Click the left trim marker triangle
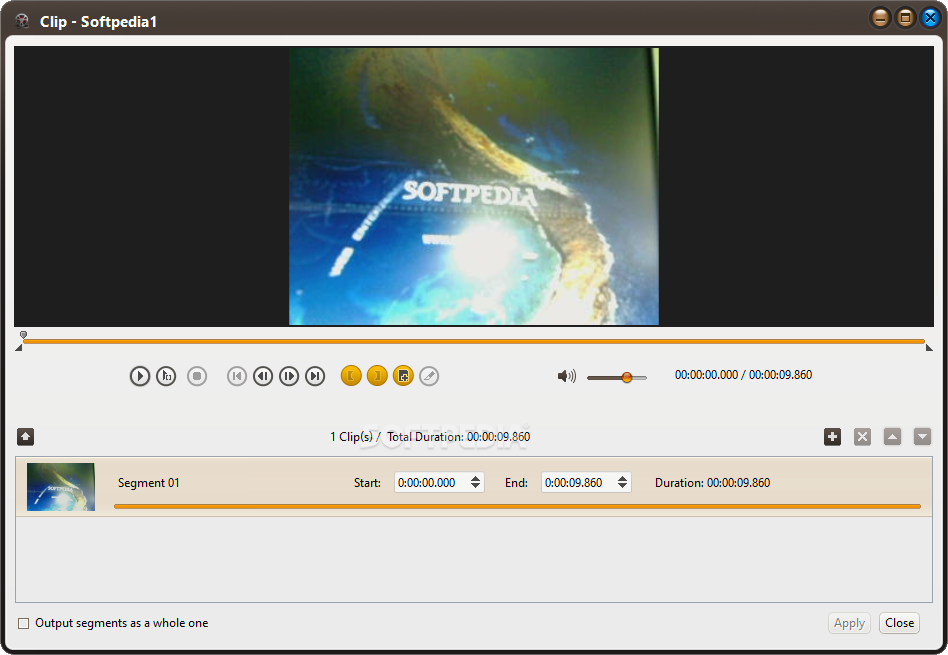948x655 pixels. pyautogui.click(x=19, y=347)
